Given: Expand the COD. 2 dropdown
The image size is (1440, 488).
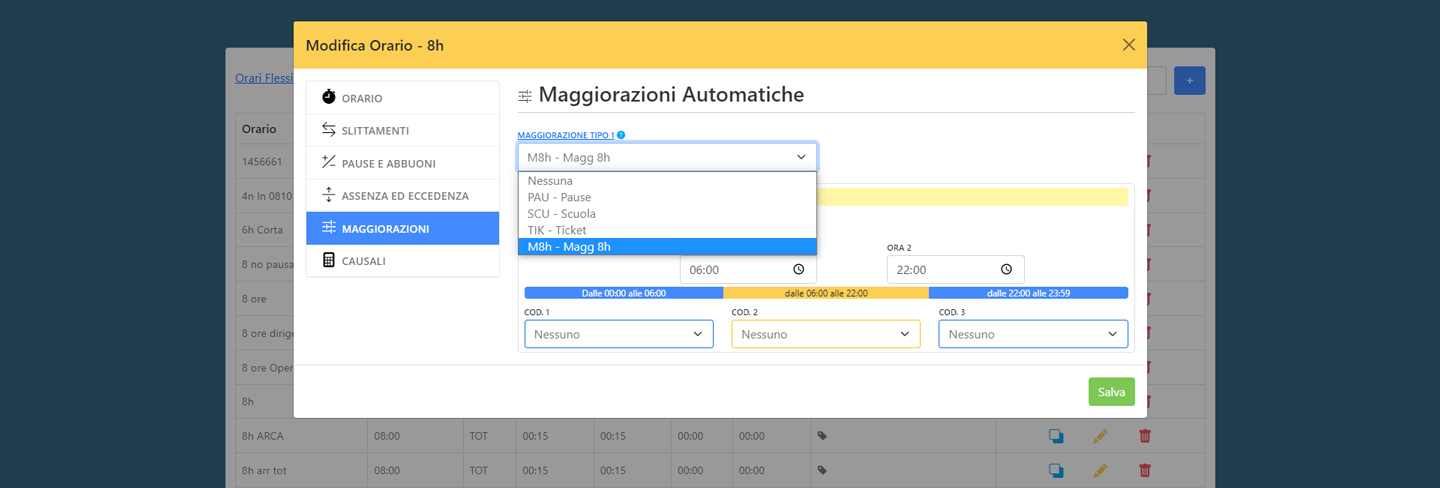Looking at the screenshot, I should (x=826, y=334).
